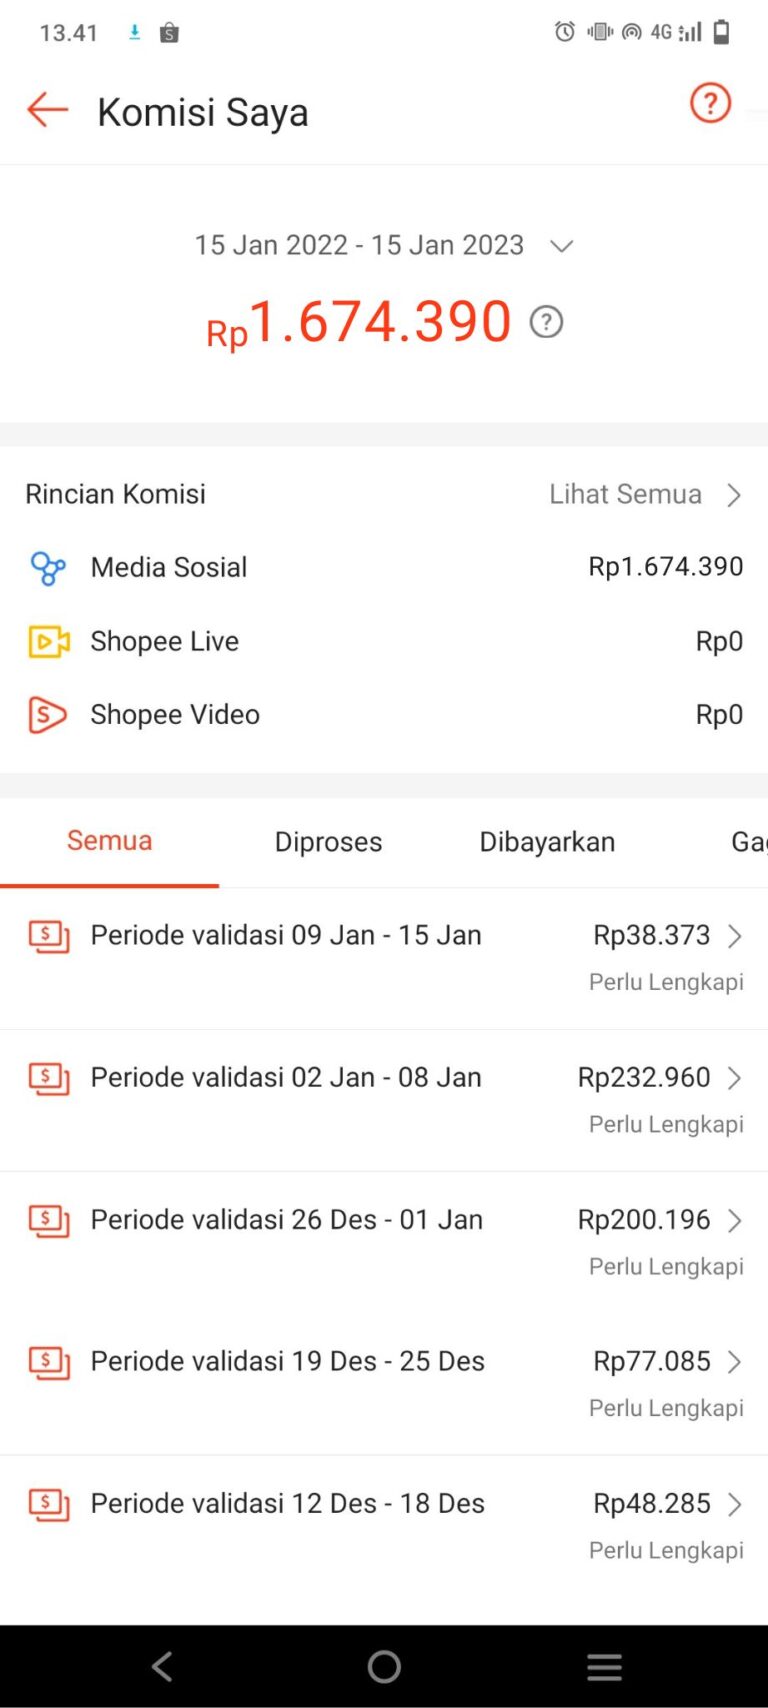Open Periode validasi 26 Des - 01 Jan
The width and height of the screenshot is (768, 1708).
point(287,1220)
